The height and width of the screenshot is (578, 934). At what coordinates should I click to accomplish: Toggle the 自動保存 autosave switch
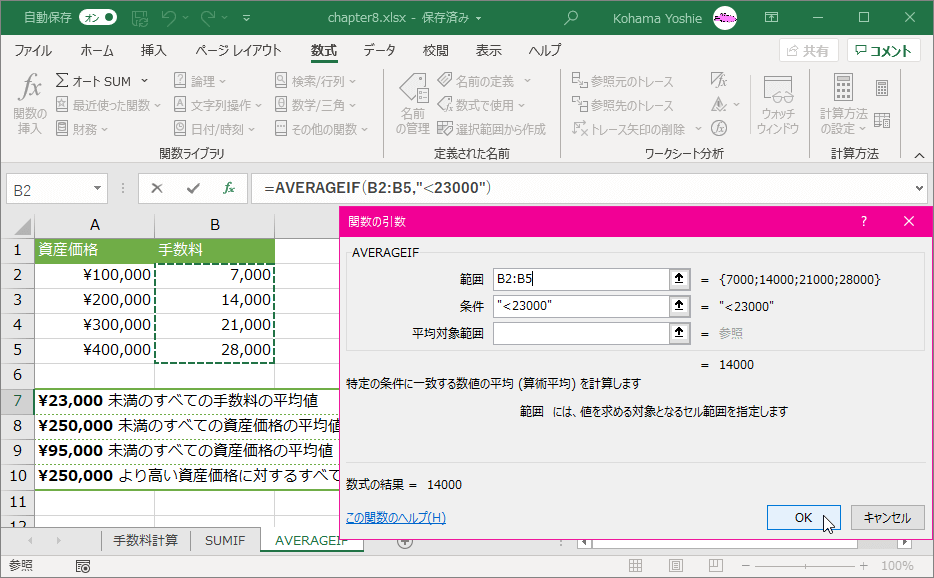(x=98, y=18)
